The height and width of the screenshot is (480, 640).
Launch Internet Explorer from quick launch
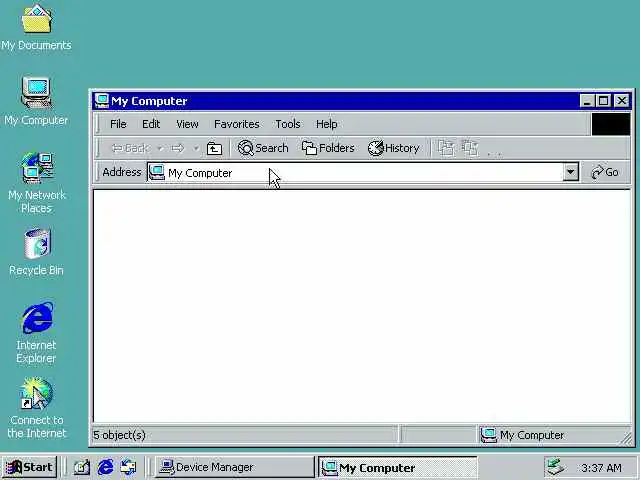(x=105, y=467)
